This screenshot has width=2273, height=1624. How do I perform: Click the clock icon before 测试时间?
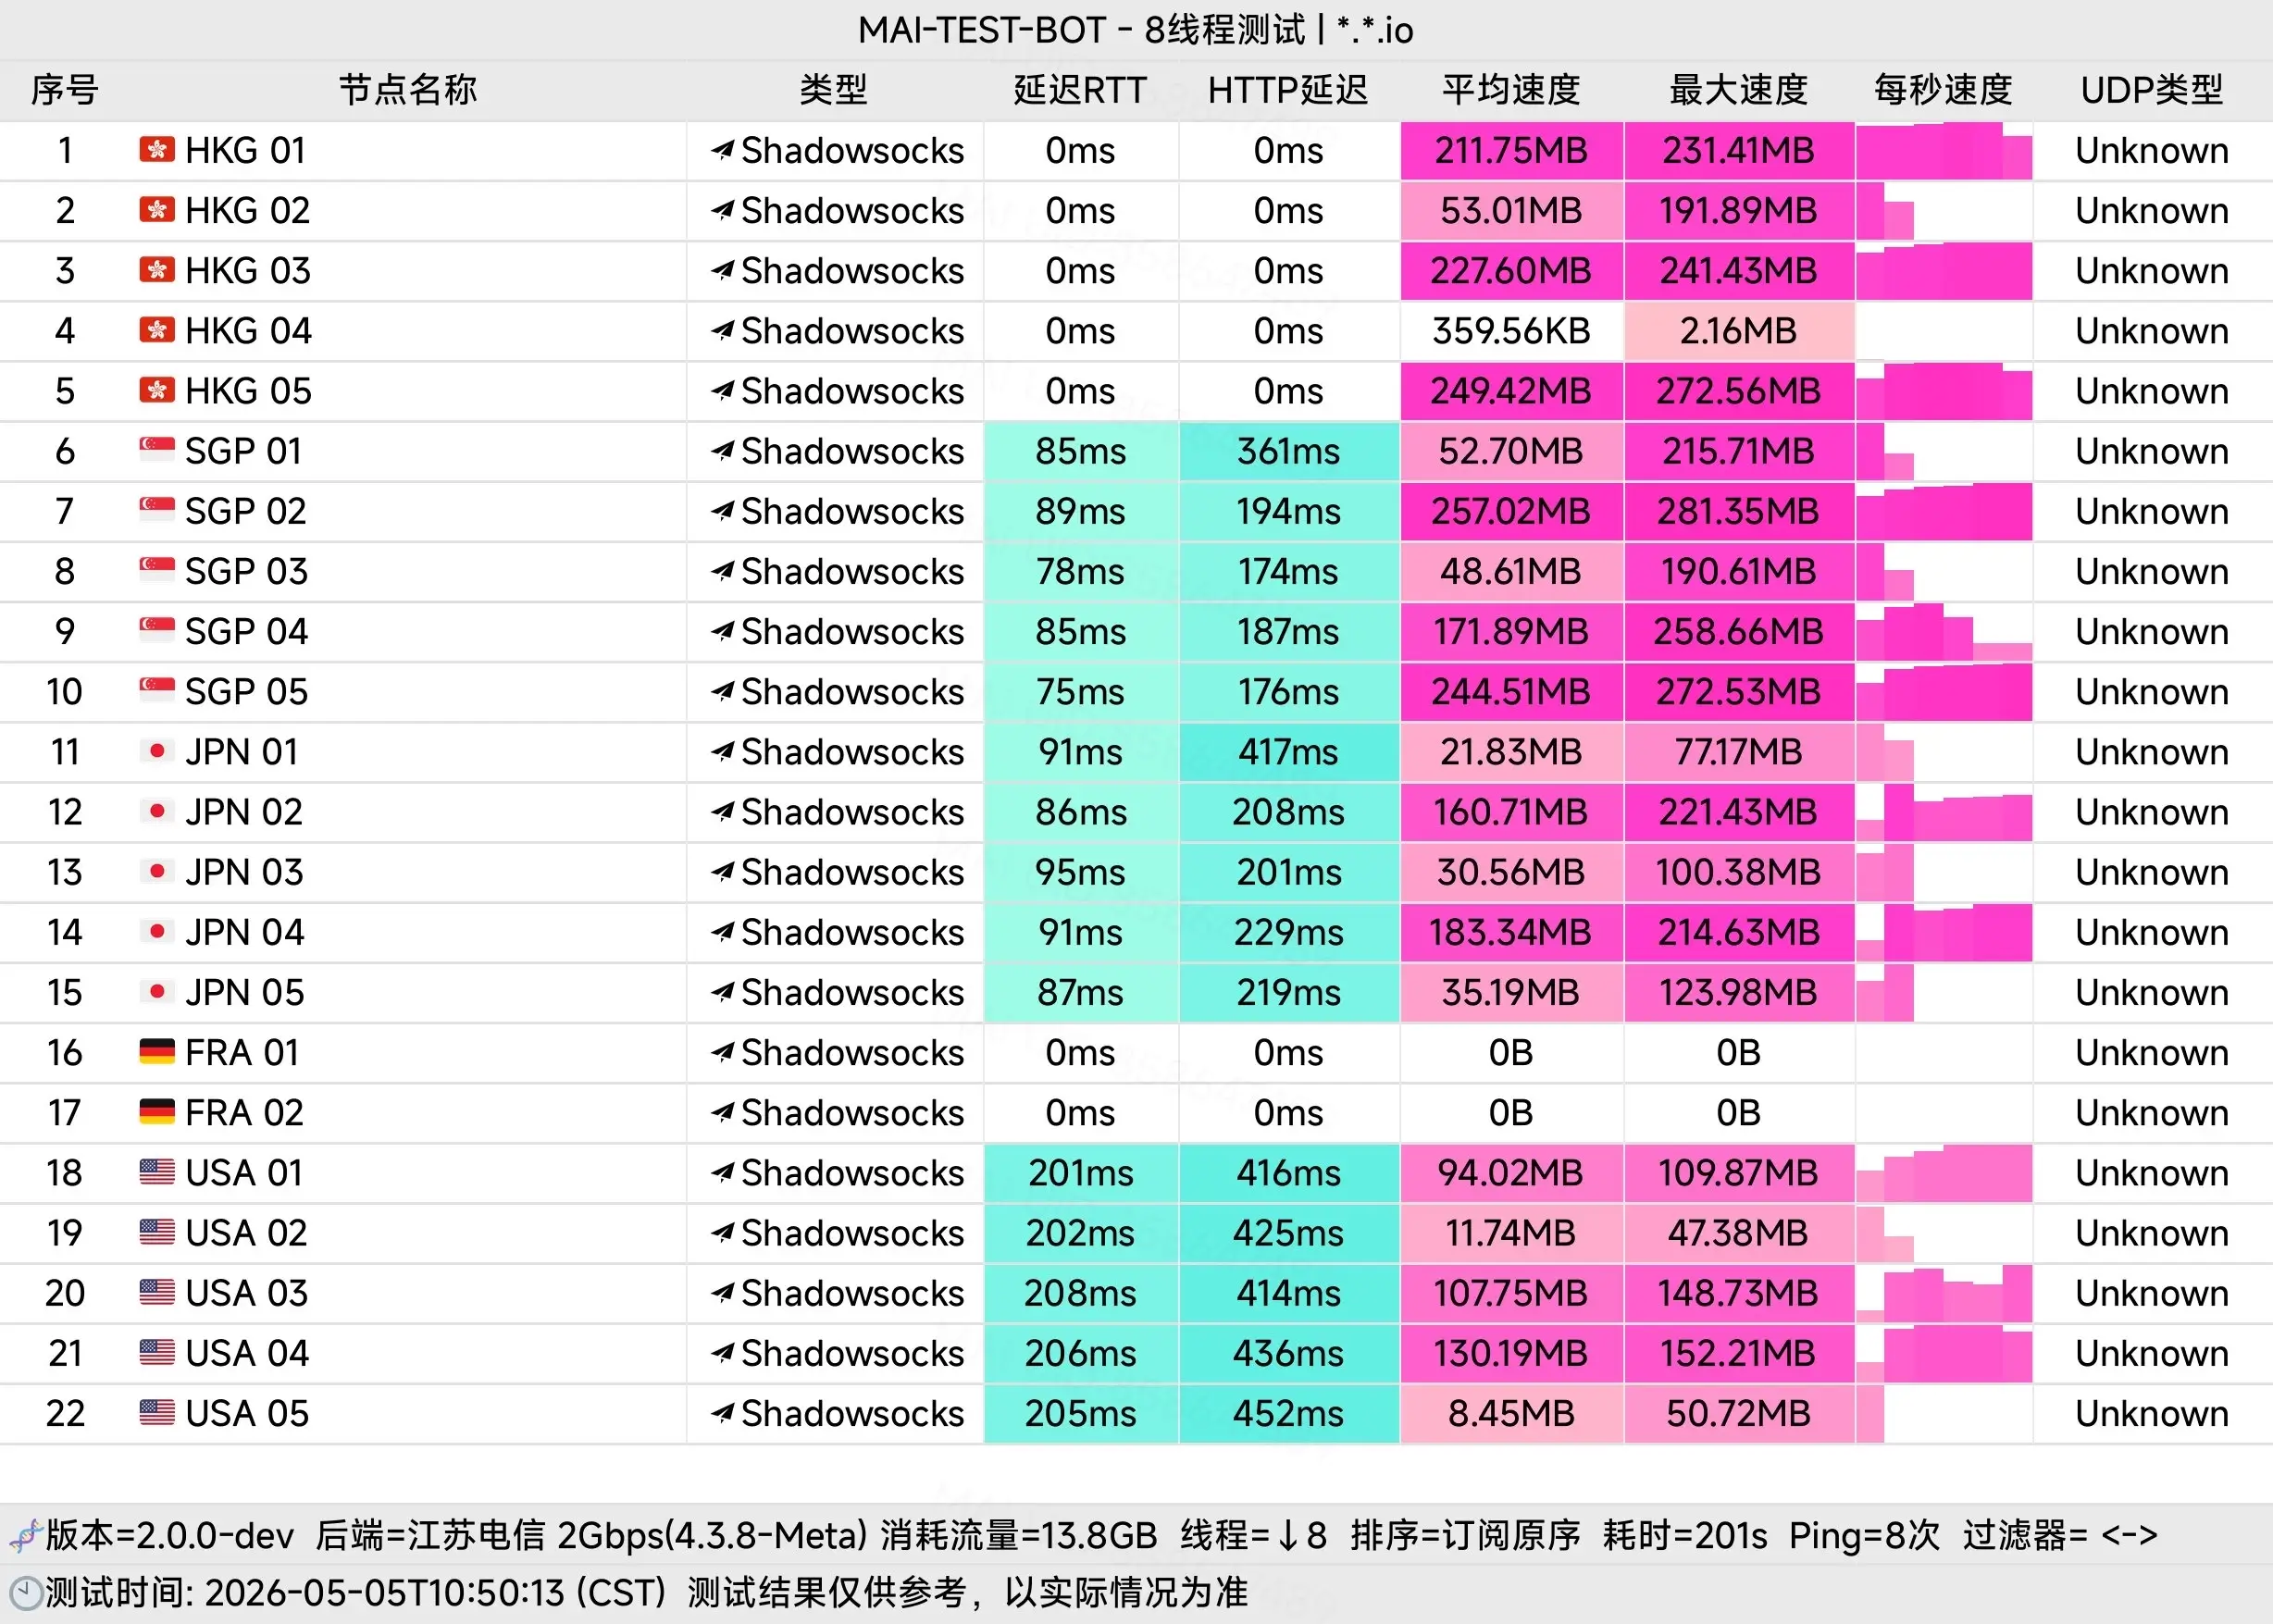25,1591
